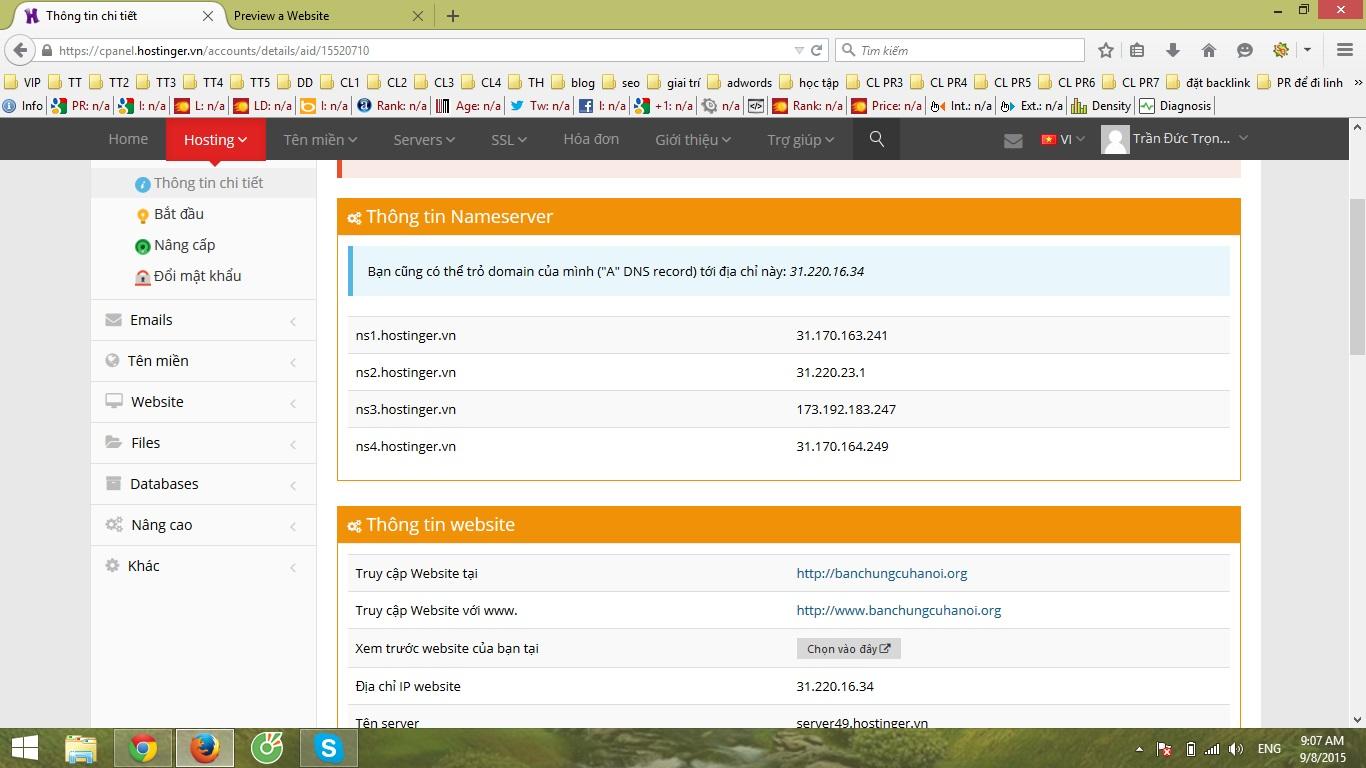Expand the Website sidebar section
Viewport: 1366px width, 768px height.
pyautogui.click(x=203, y=402)
